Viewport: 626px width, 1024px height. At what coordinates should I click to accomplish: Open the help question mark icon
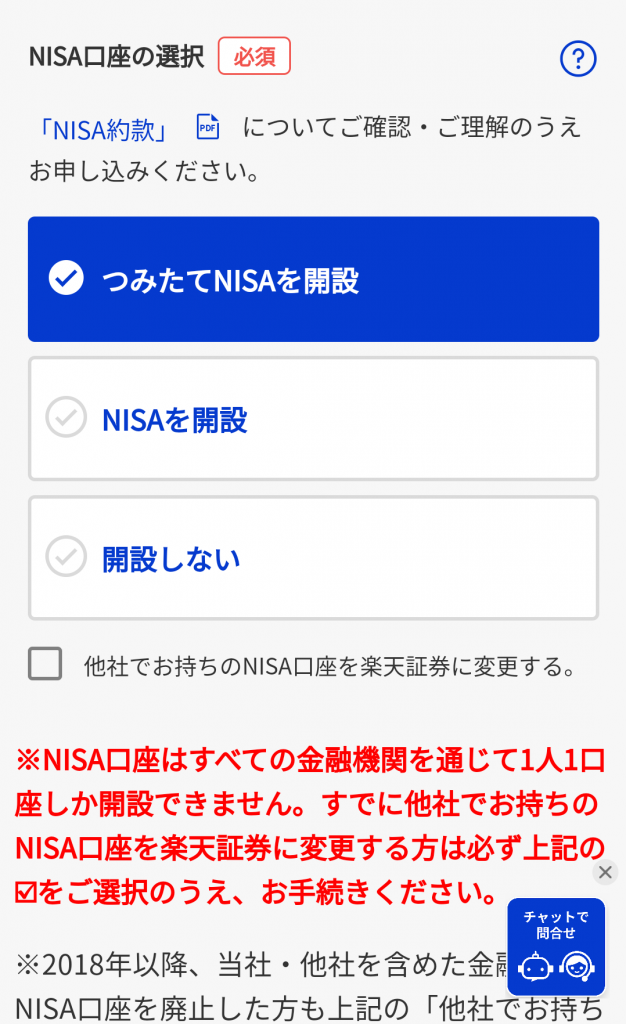(x=577, y=59)
